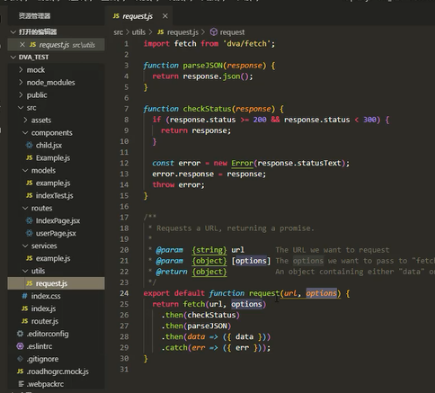Collapse the utils folder
The width and height of the screenshot is (435, 393).
[x=25, y=271]
